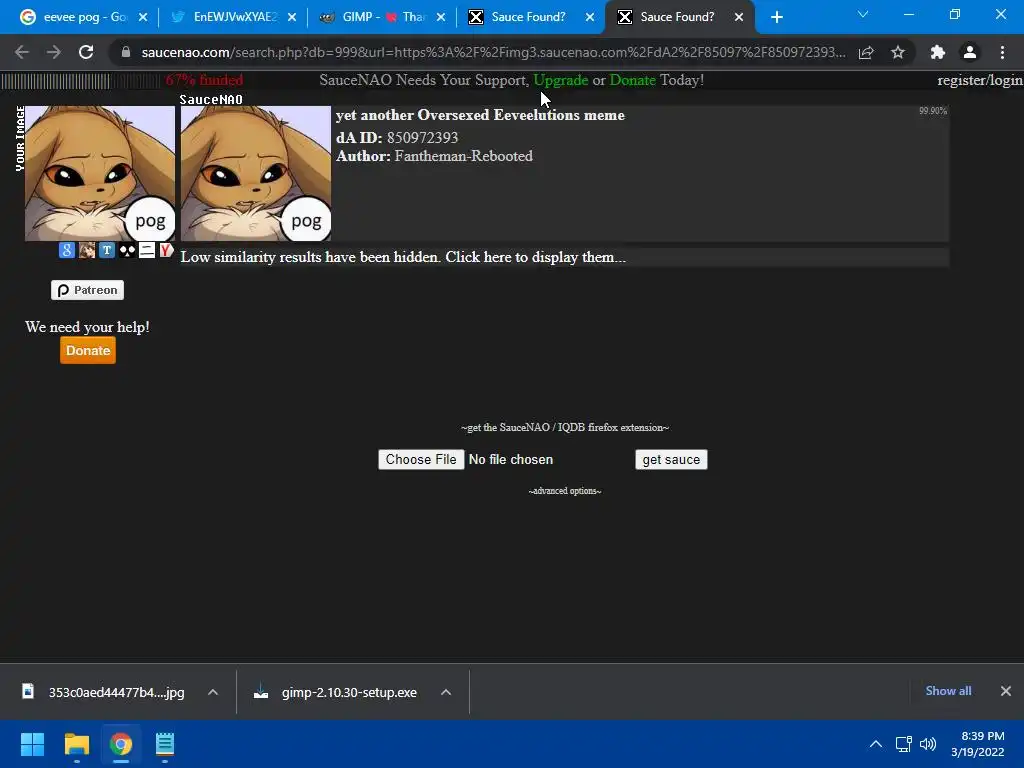
Task: Show all downloads
Action: tap(948, 691)
